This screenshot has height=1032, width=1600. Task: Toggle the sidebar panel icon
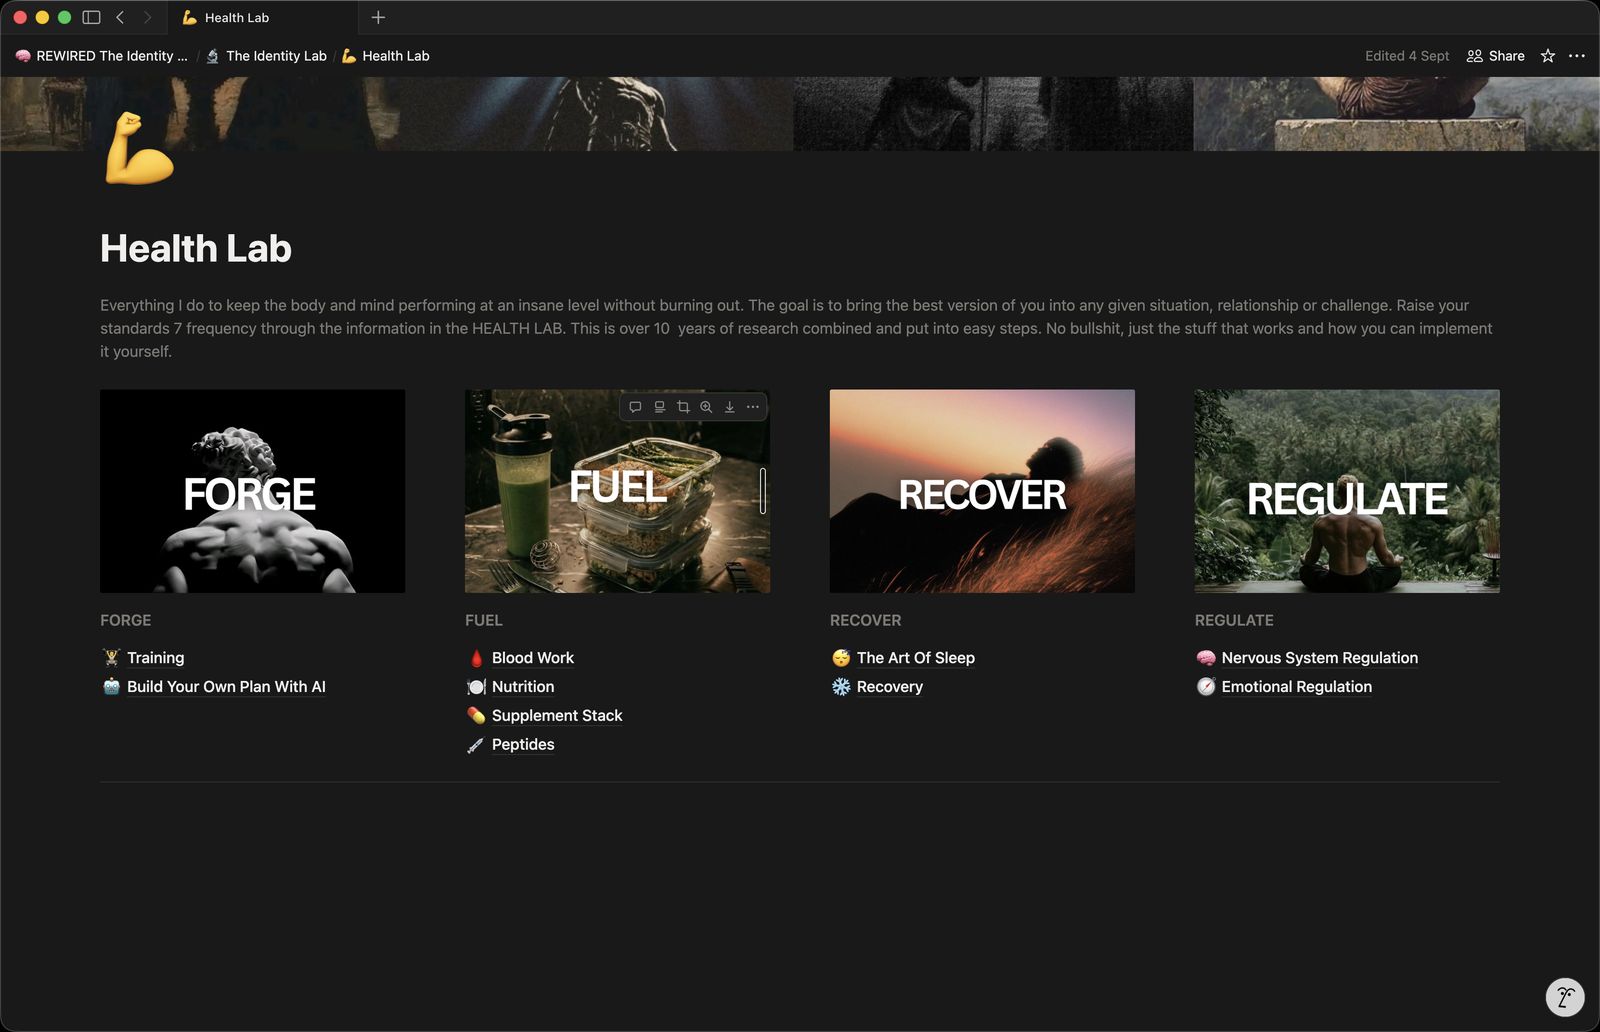91,17
